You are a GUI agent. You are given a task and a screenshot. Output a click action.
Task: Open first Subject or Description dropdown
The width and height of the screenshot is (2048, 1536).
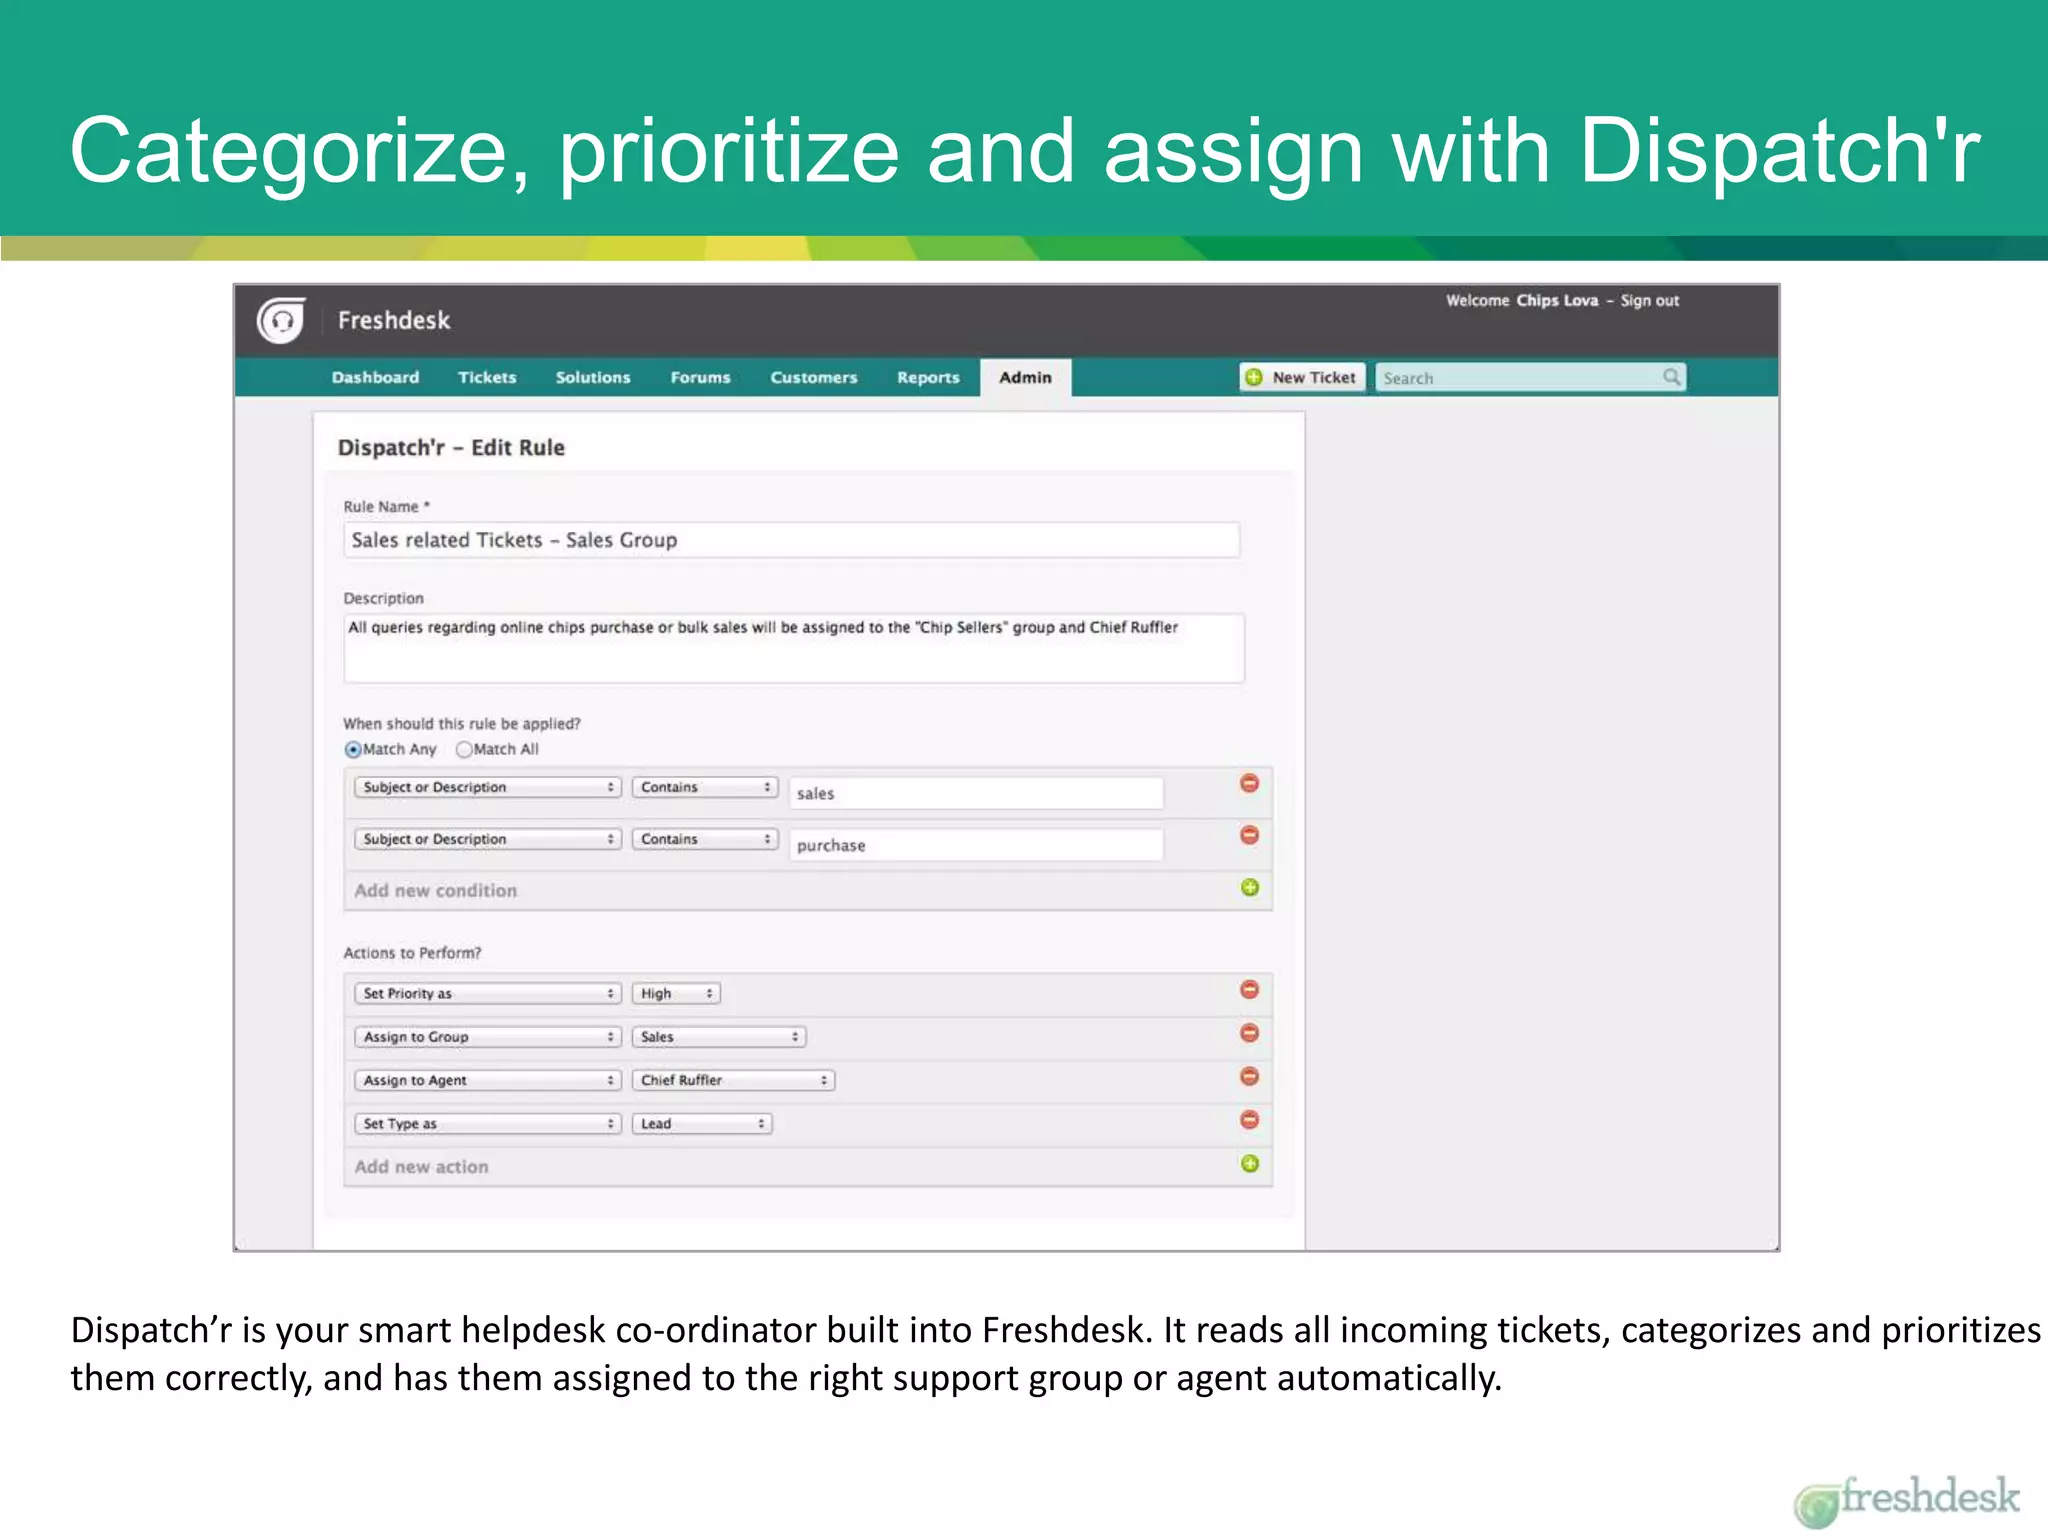click(487, 788)
